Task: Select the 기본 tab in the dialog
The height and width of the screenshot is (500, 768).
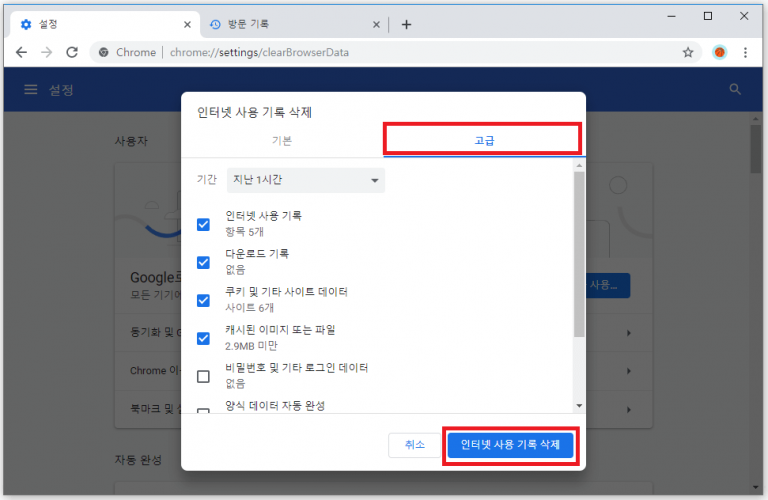Action: click(x=282, y=141)
